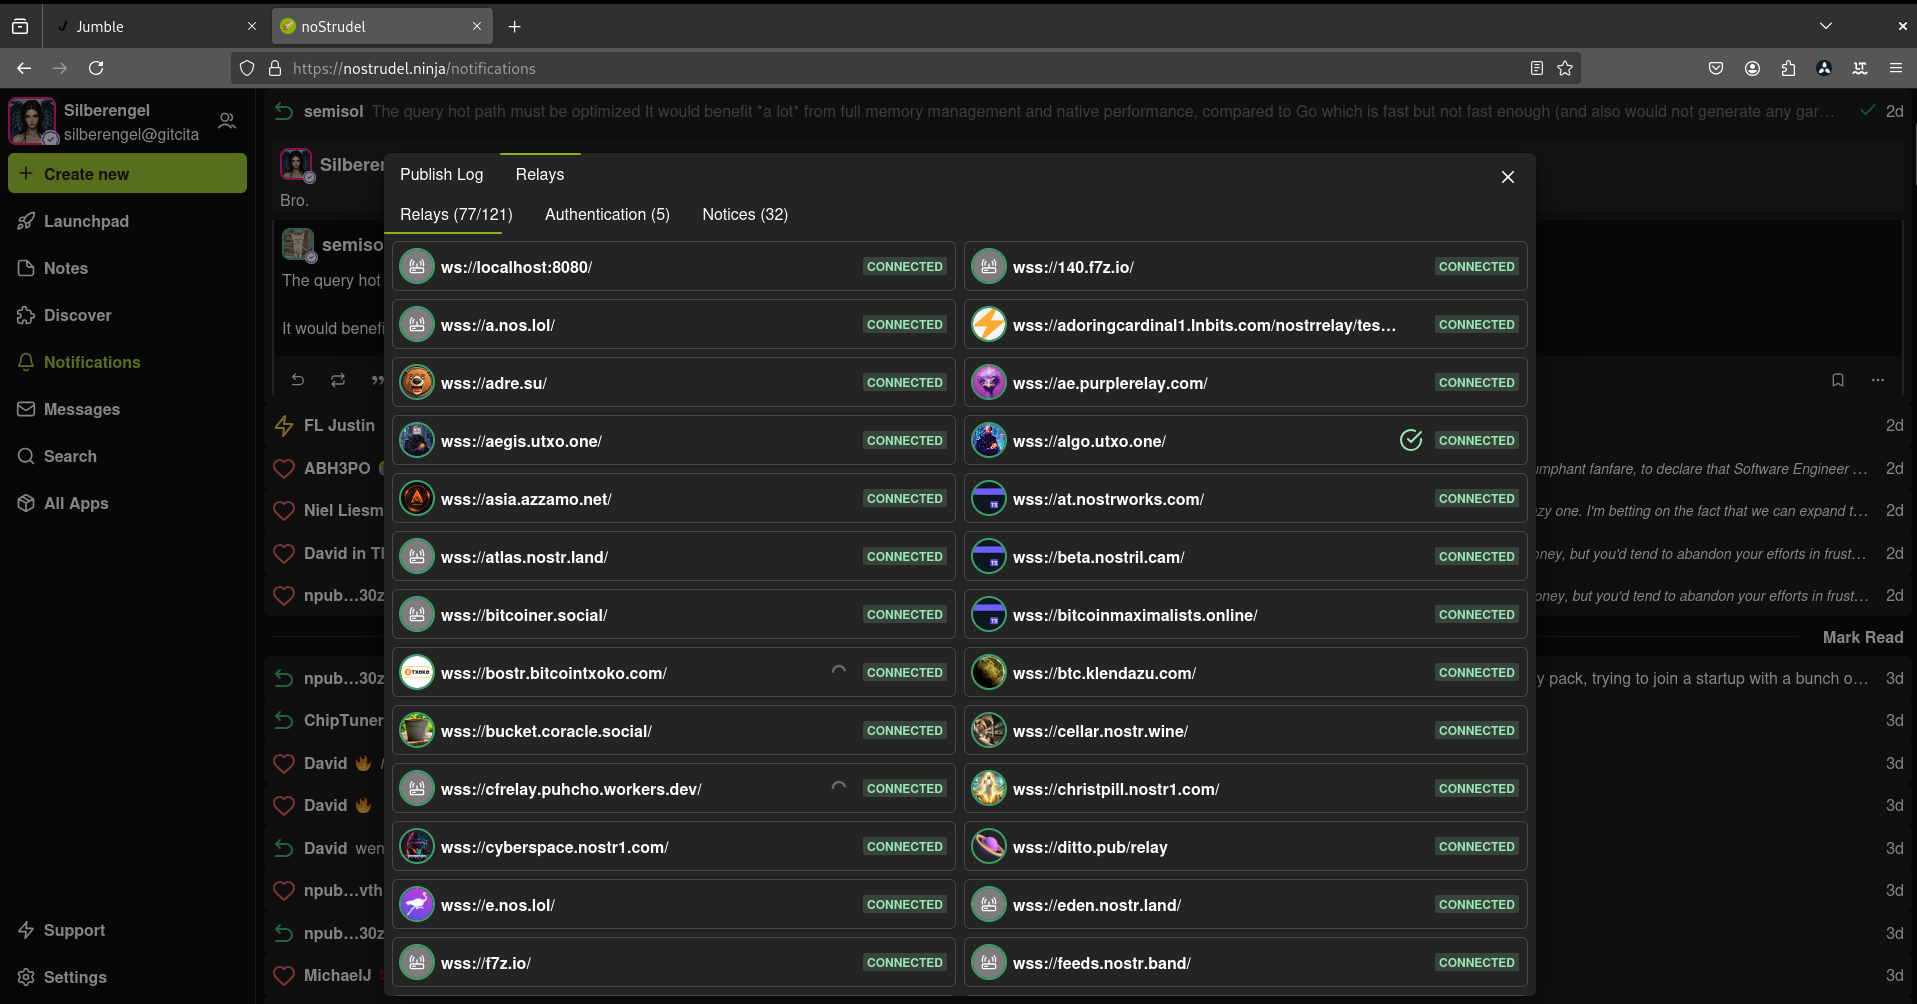Screen dimensions: 1917x1004
Task: Open wss://bitcoiner.social/ relay link
Action: pos(524,615)
